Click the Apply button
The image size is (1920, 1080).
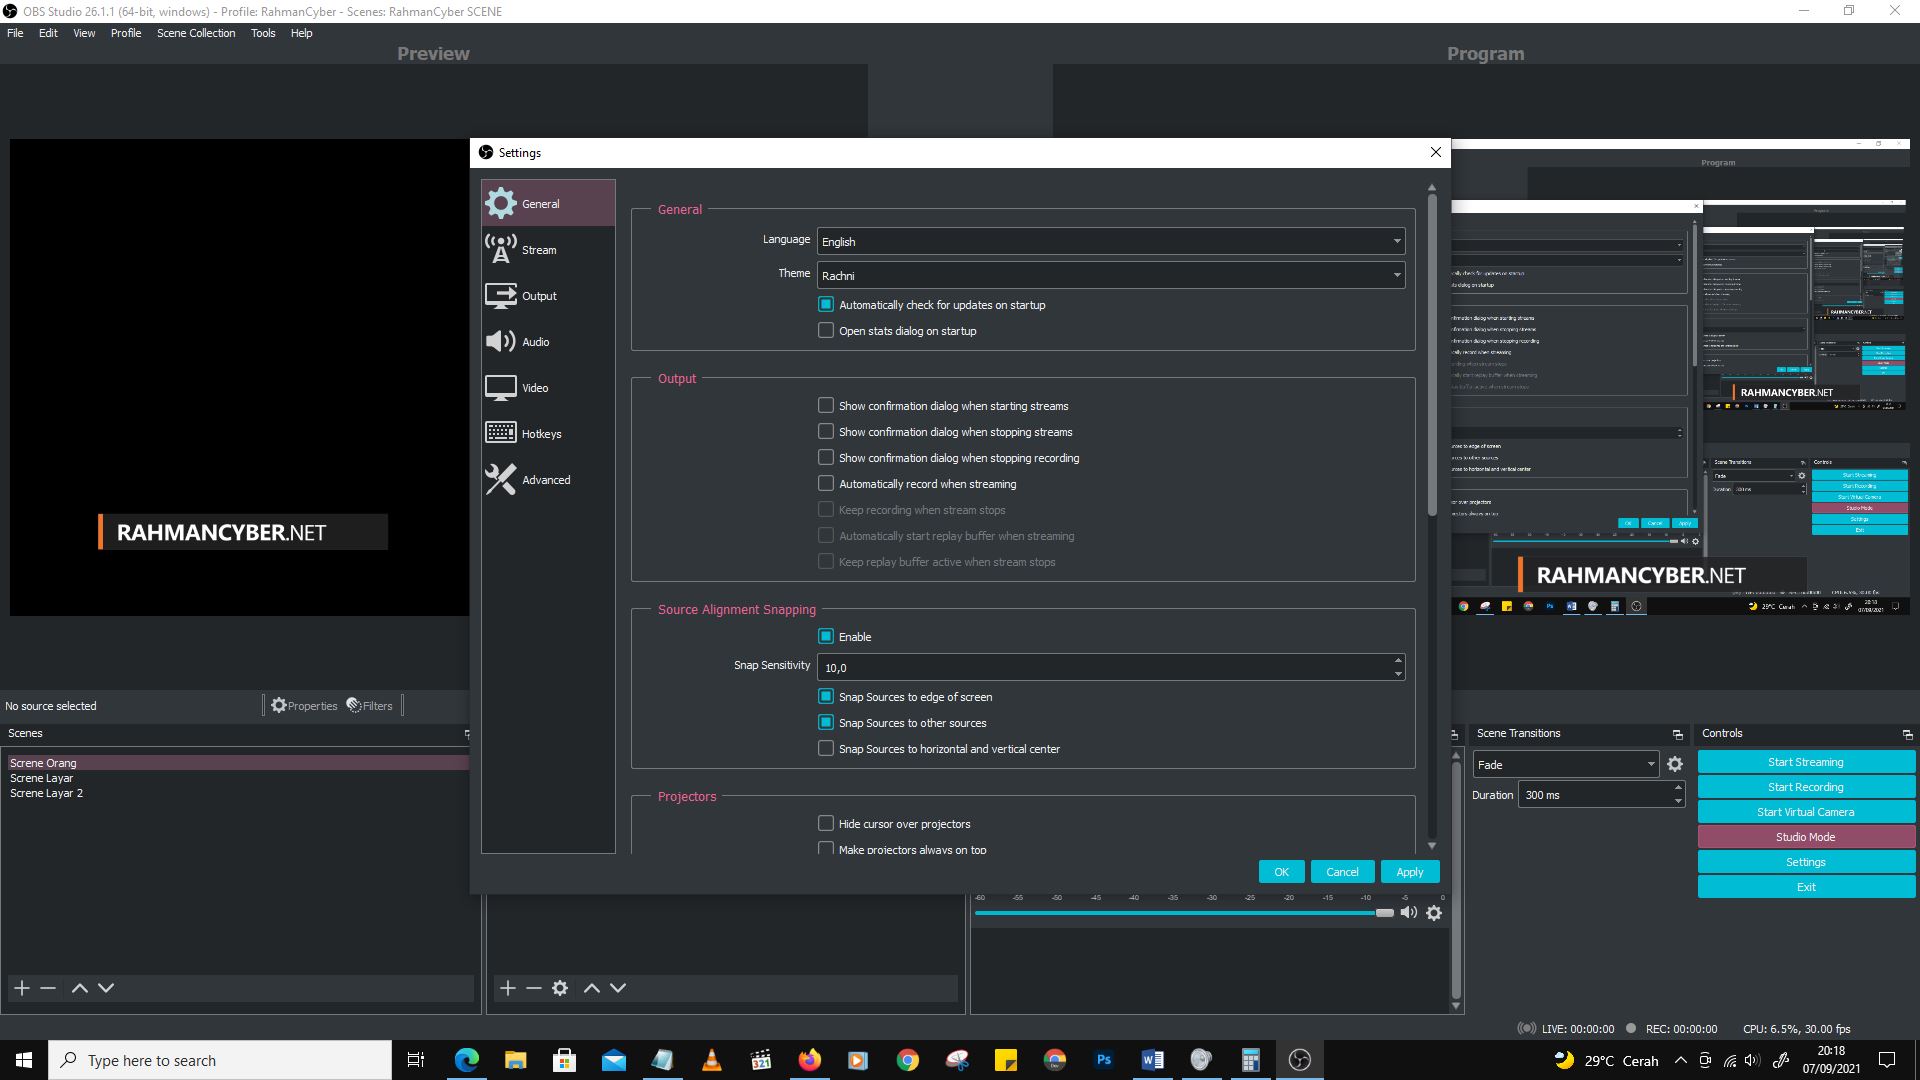tap(1408, 870)
